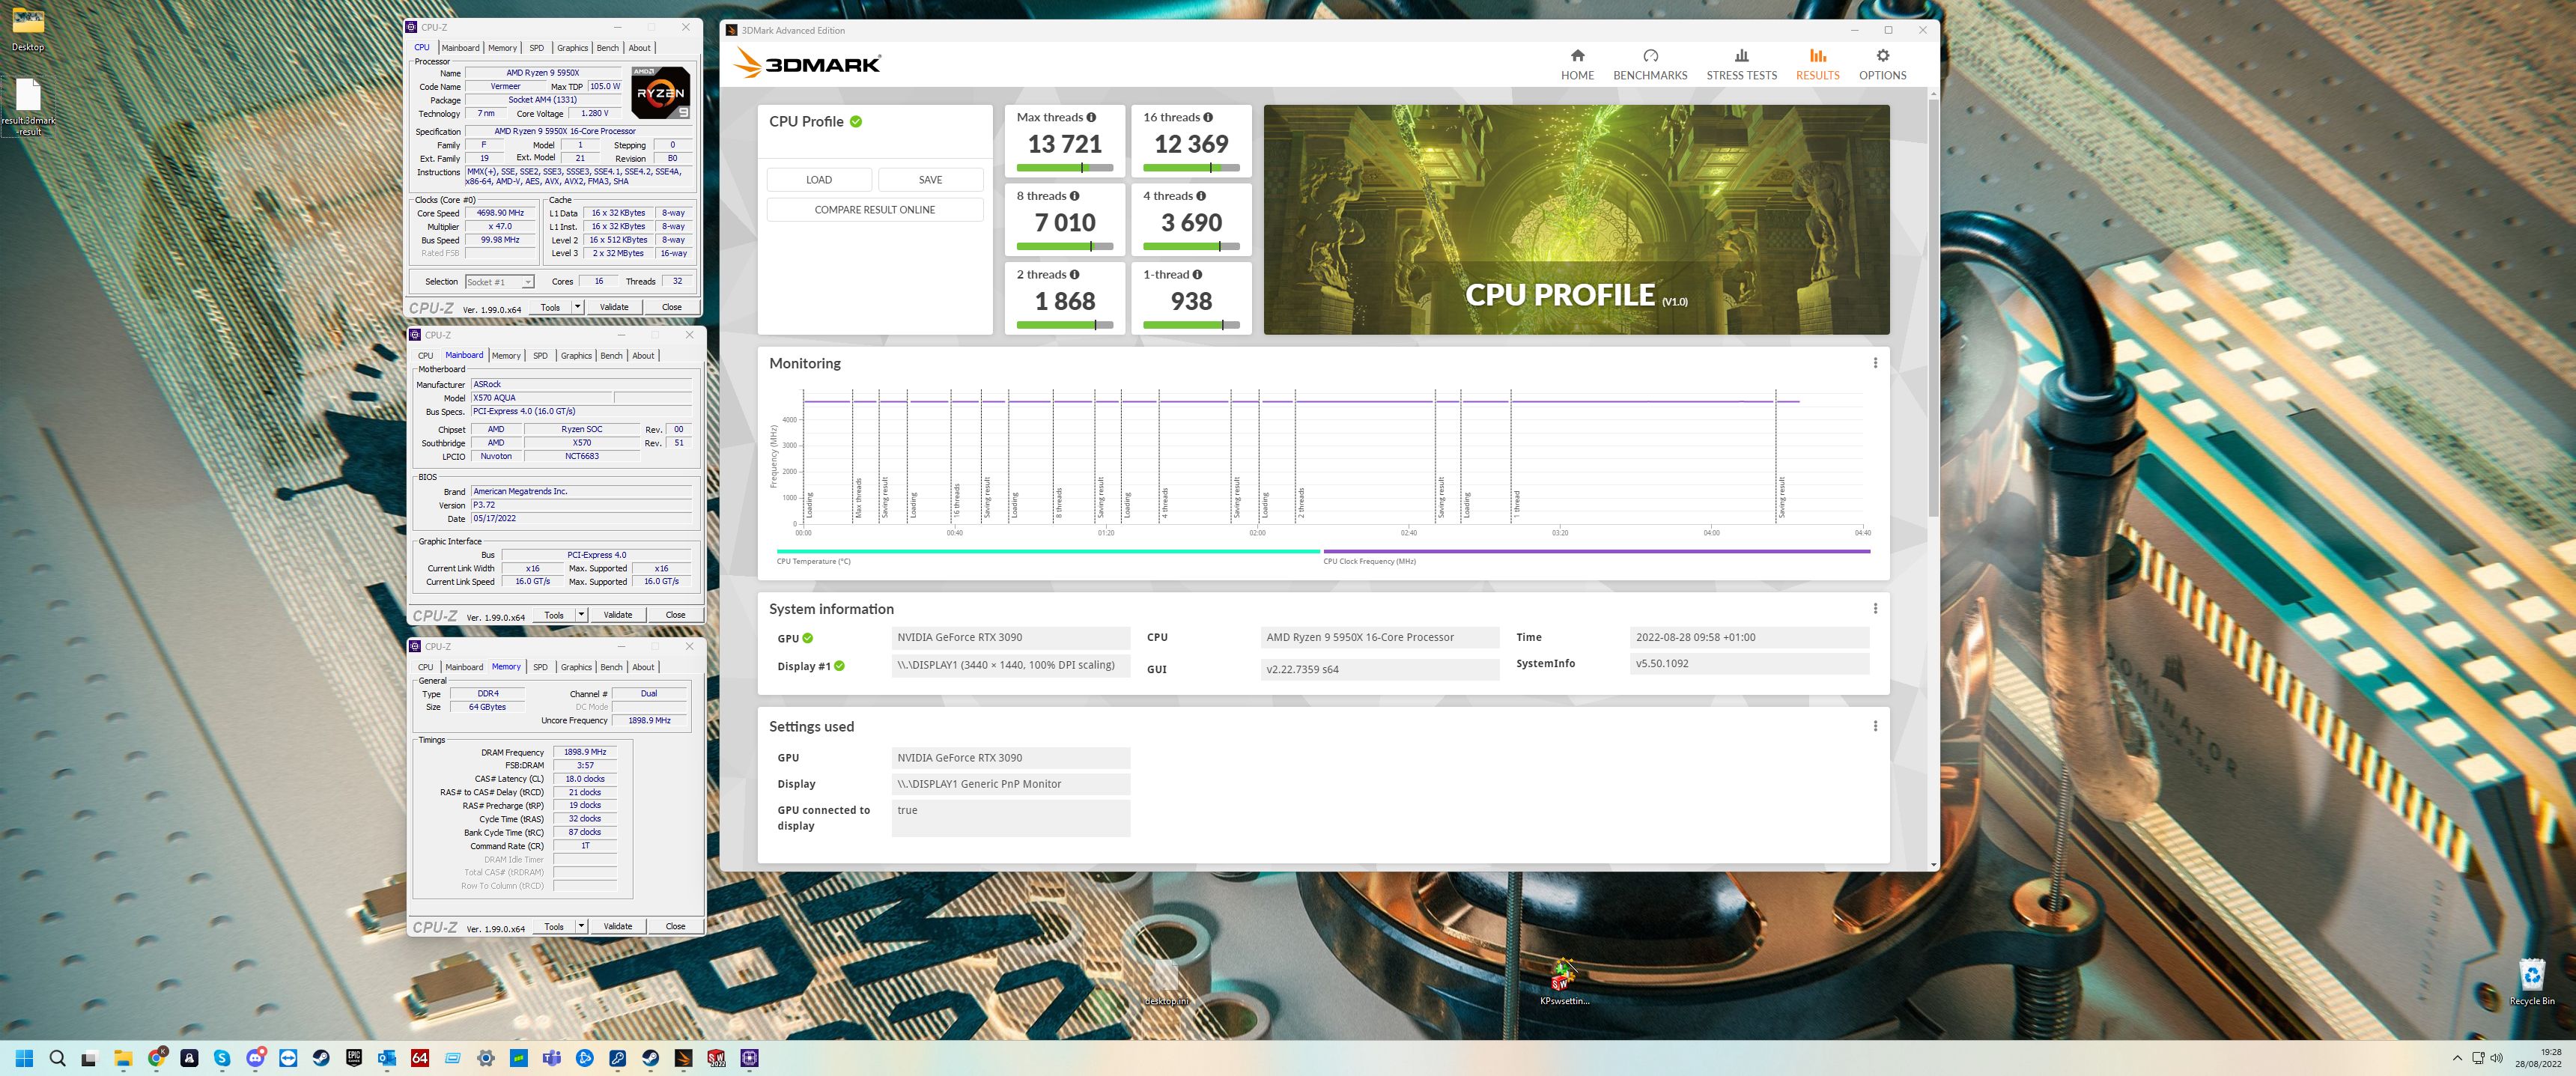This screenshot has width=2576, height=1076.
Task: Expand Tools arrow in CPU-Z mainboard window
Action: (x=581, y=615)
